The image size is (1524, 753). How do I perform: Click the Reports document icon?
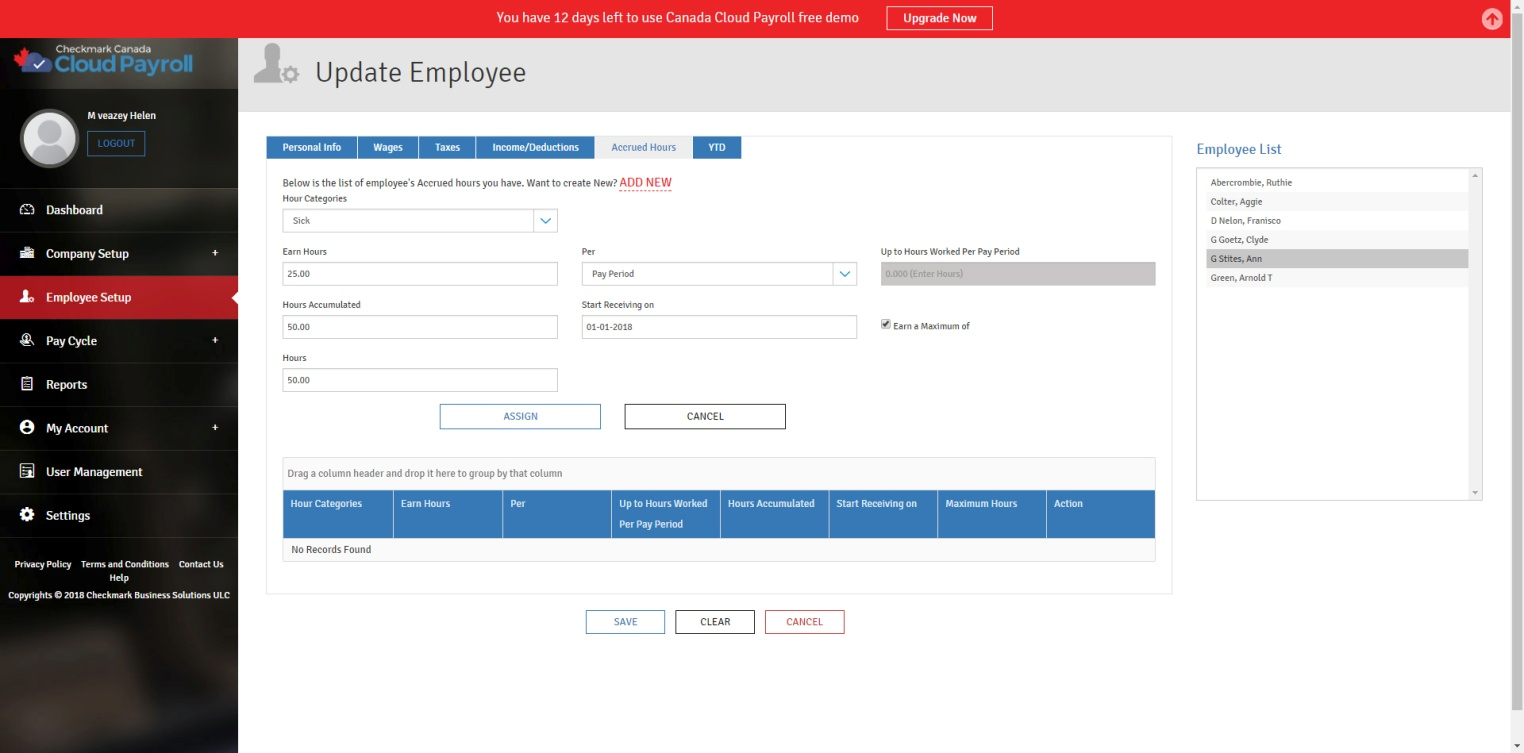(x=27, y=384)
